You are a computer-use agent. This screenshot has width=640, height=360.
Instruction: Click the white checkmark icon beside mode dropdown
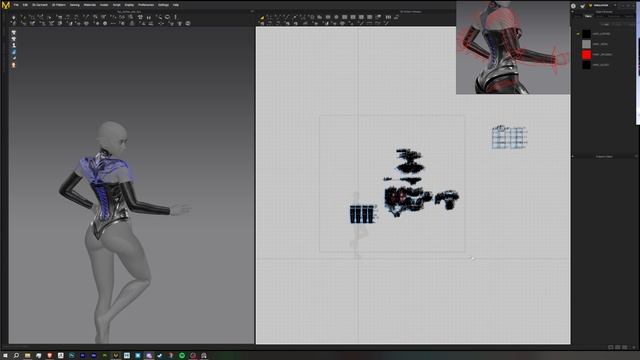coord(582,6)
